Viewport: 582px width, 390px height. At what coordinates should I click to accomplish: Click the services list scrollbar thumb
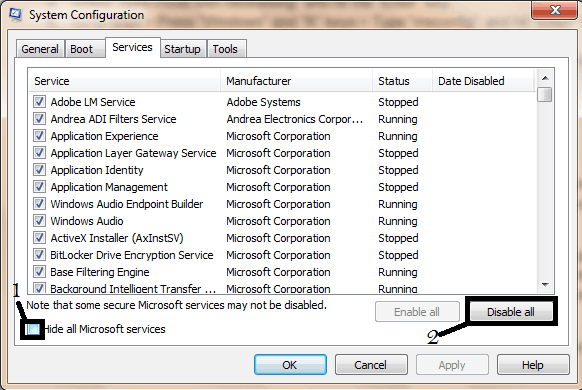pyautogui.click(x=545, y=94)
